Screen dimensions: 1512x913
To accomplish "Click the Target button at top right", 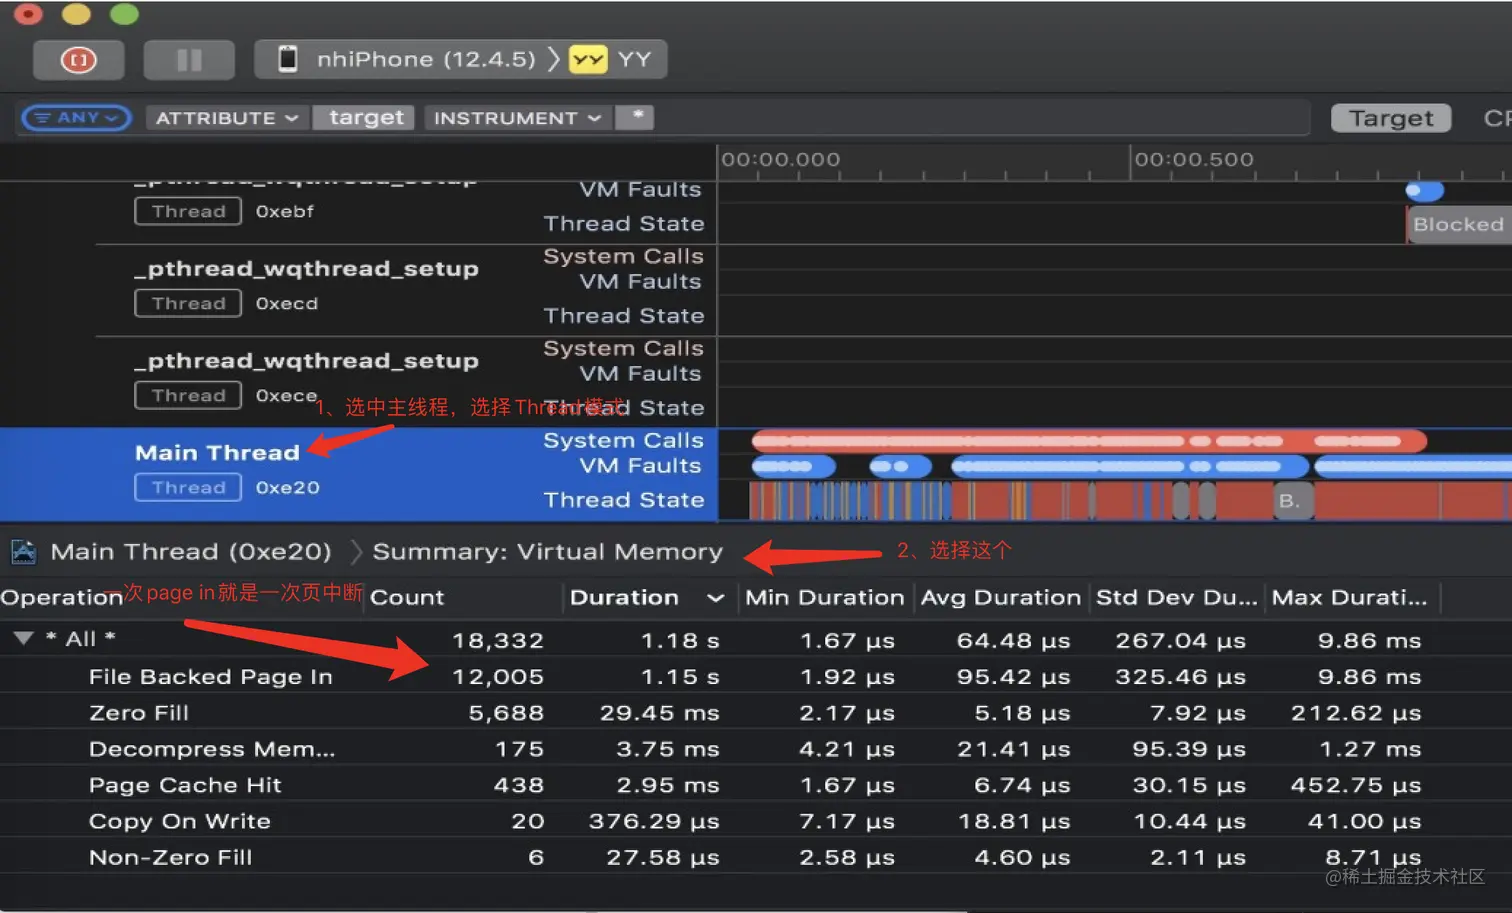I will [1391, 118].
